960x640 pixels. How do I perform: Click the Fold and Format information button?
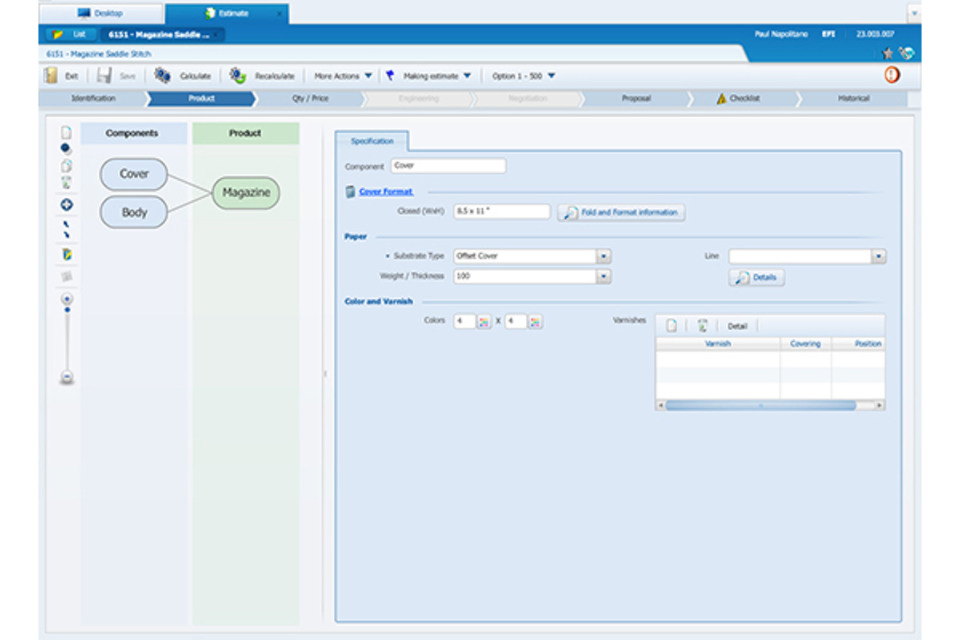click(621, 212)
